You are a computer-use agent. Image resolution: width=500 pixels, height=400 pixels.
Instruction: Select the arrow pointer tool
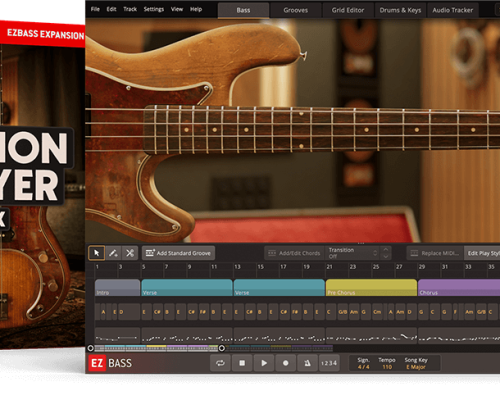[x=97, y=253]
